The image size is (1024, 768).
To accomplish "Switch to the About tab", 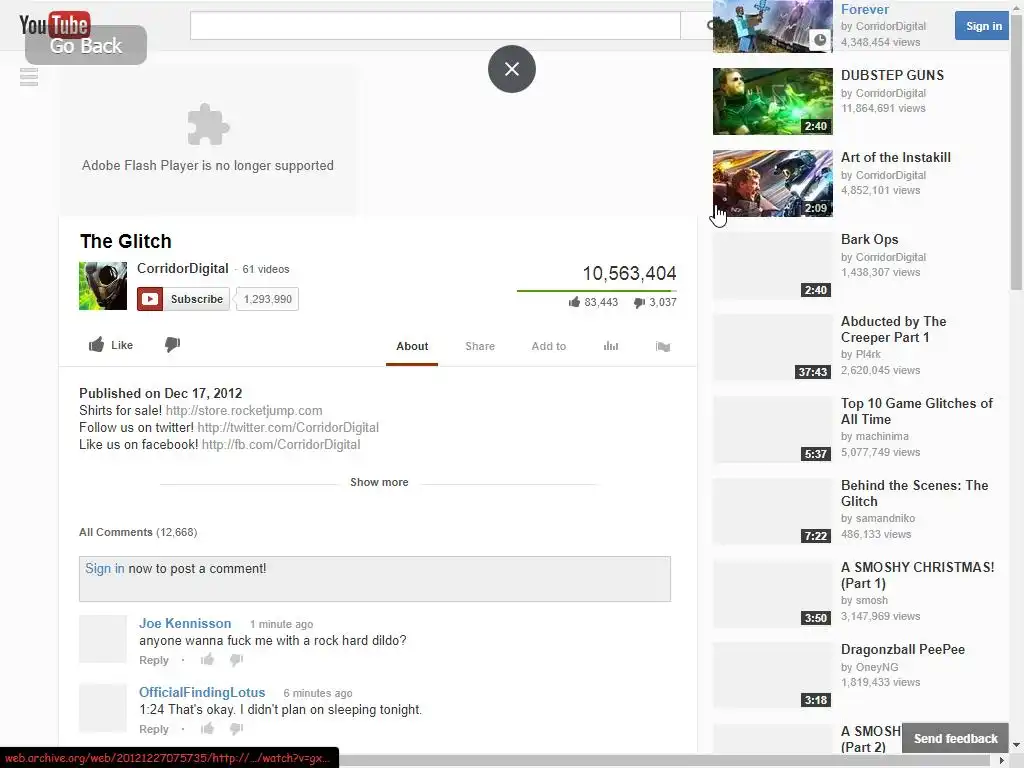I will [412, 346].
